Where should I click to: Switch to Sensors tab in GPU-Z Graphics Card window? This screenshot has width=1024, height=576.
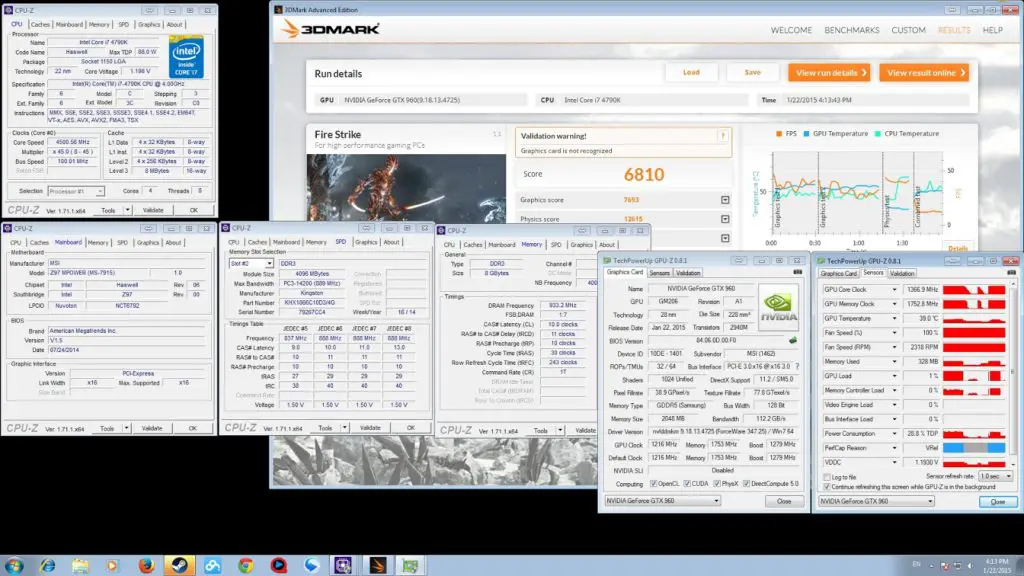pyautogui.click(x=660, y=273)
